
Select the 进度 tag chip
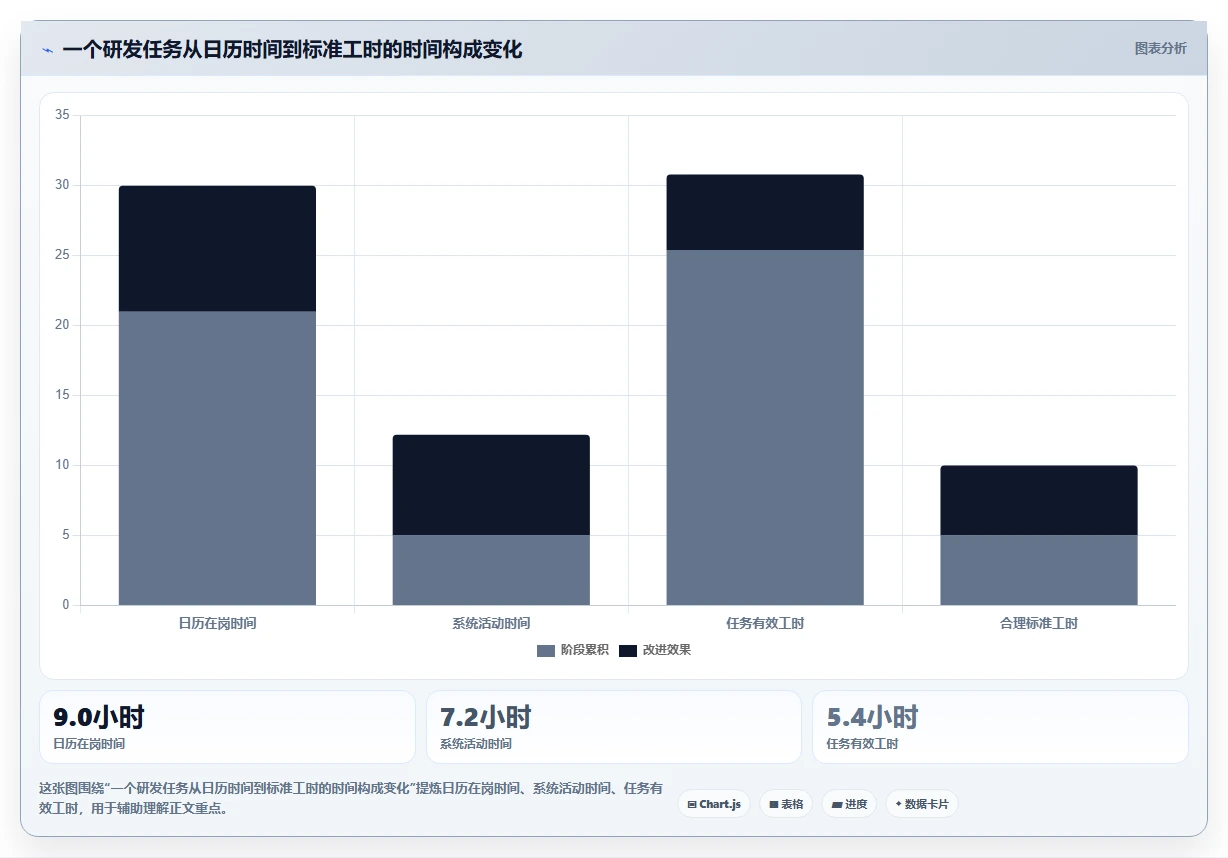click(849, 804)
